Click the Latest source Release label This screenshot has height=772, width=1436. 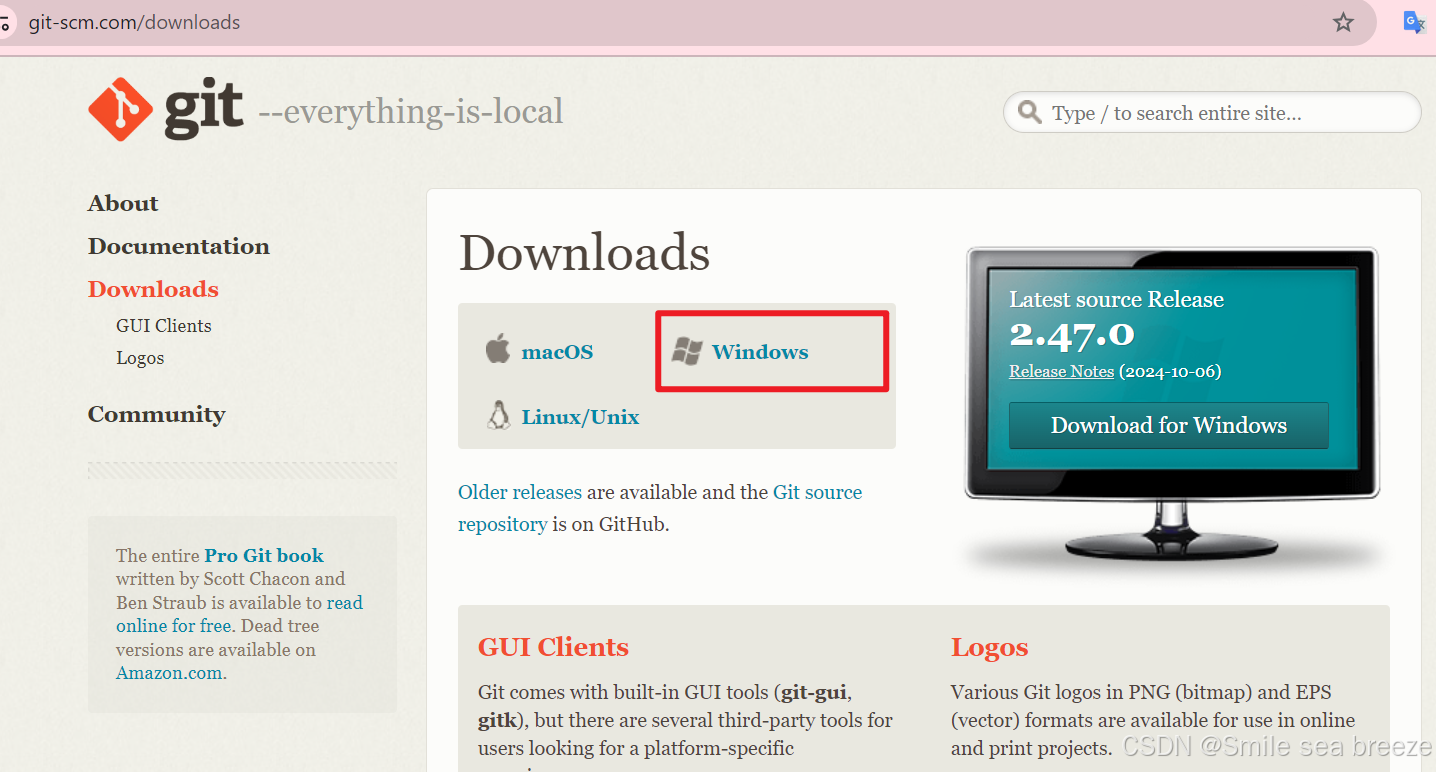[x=1116, y=299]
